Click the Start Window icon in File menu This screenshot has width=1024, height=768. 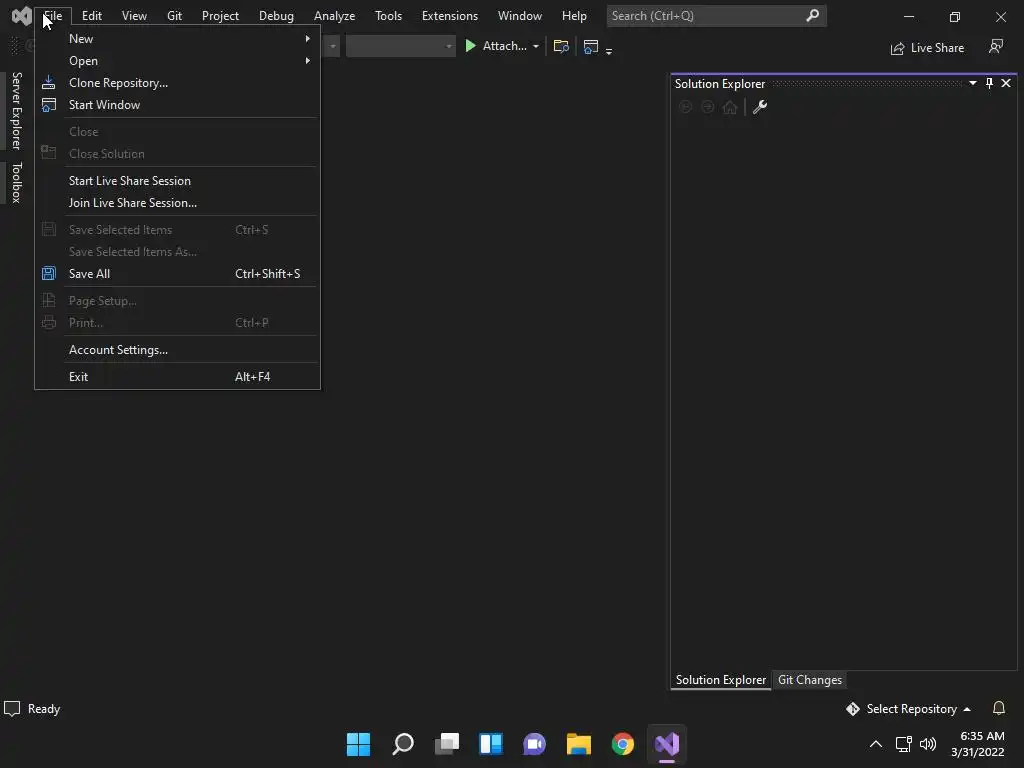pyautogui.click(x=48, y=104)
